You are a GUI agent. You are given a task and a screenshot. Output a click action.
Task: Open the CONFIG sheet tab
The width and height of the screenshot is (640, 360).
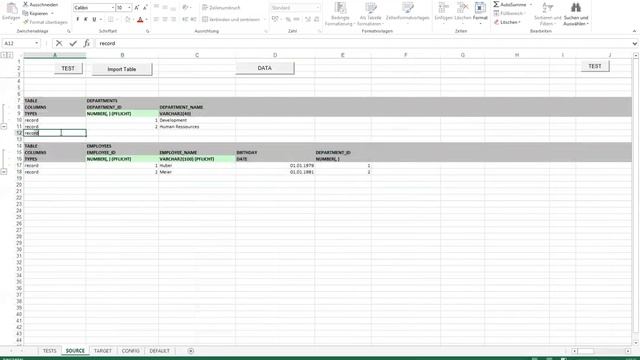131,351
